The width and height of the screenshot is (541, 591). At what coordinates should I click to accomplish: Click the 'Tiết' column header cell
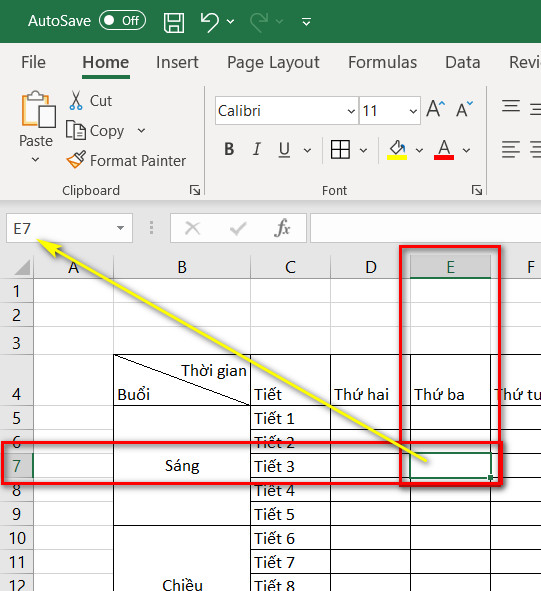pos(290,380)
